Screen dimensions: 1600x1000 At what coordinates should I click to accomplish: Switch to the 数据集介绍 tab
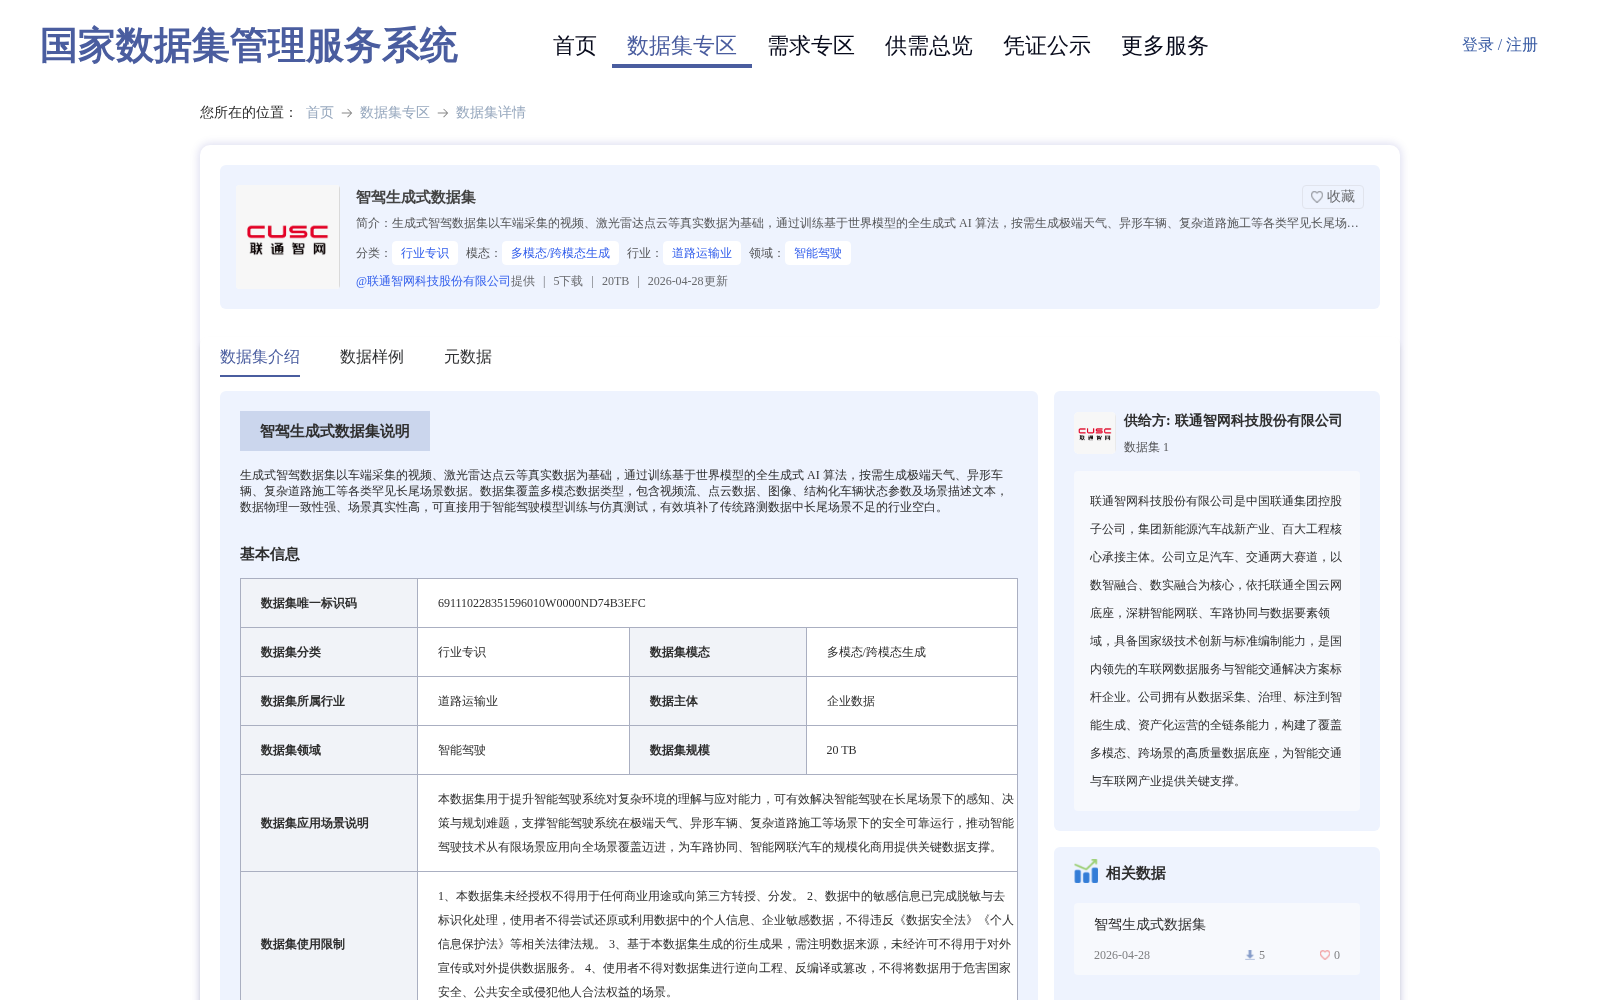click(260, 357)
